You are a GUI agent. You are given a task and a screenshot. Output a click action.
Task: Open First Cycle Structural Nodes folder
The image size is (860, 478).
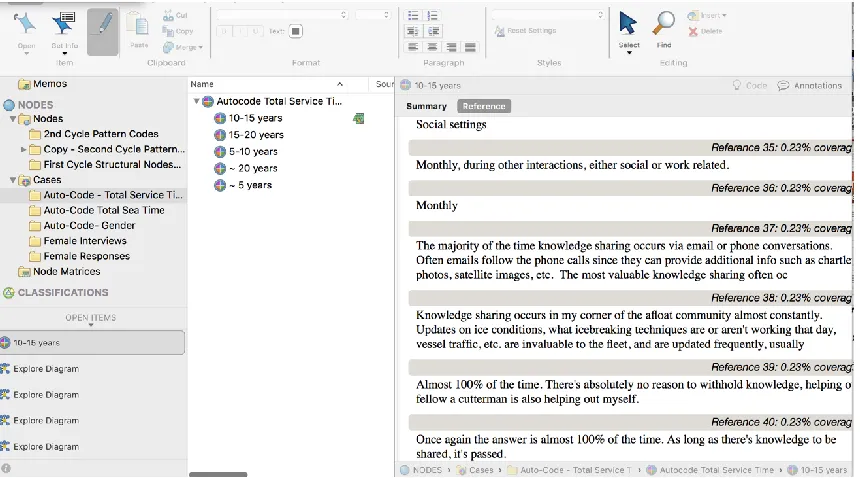tap(105, 164)
